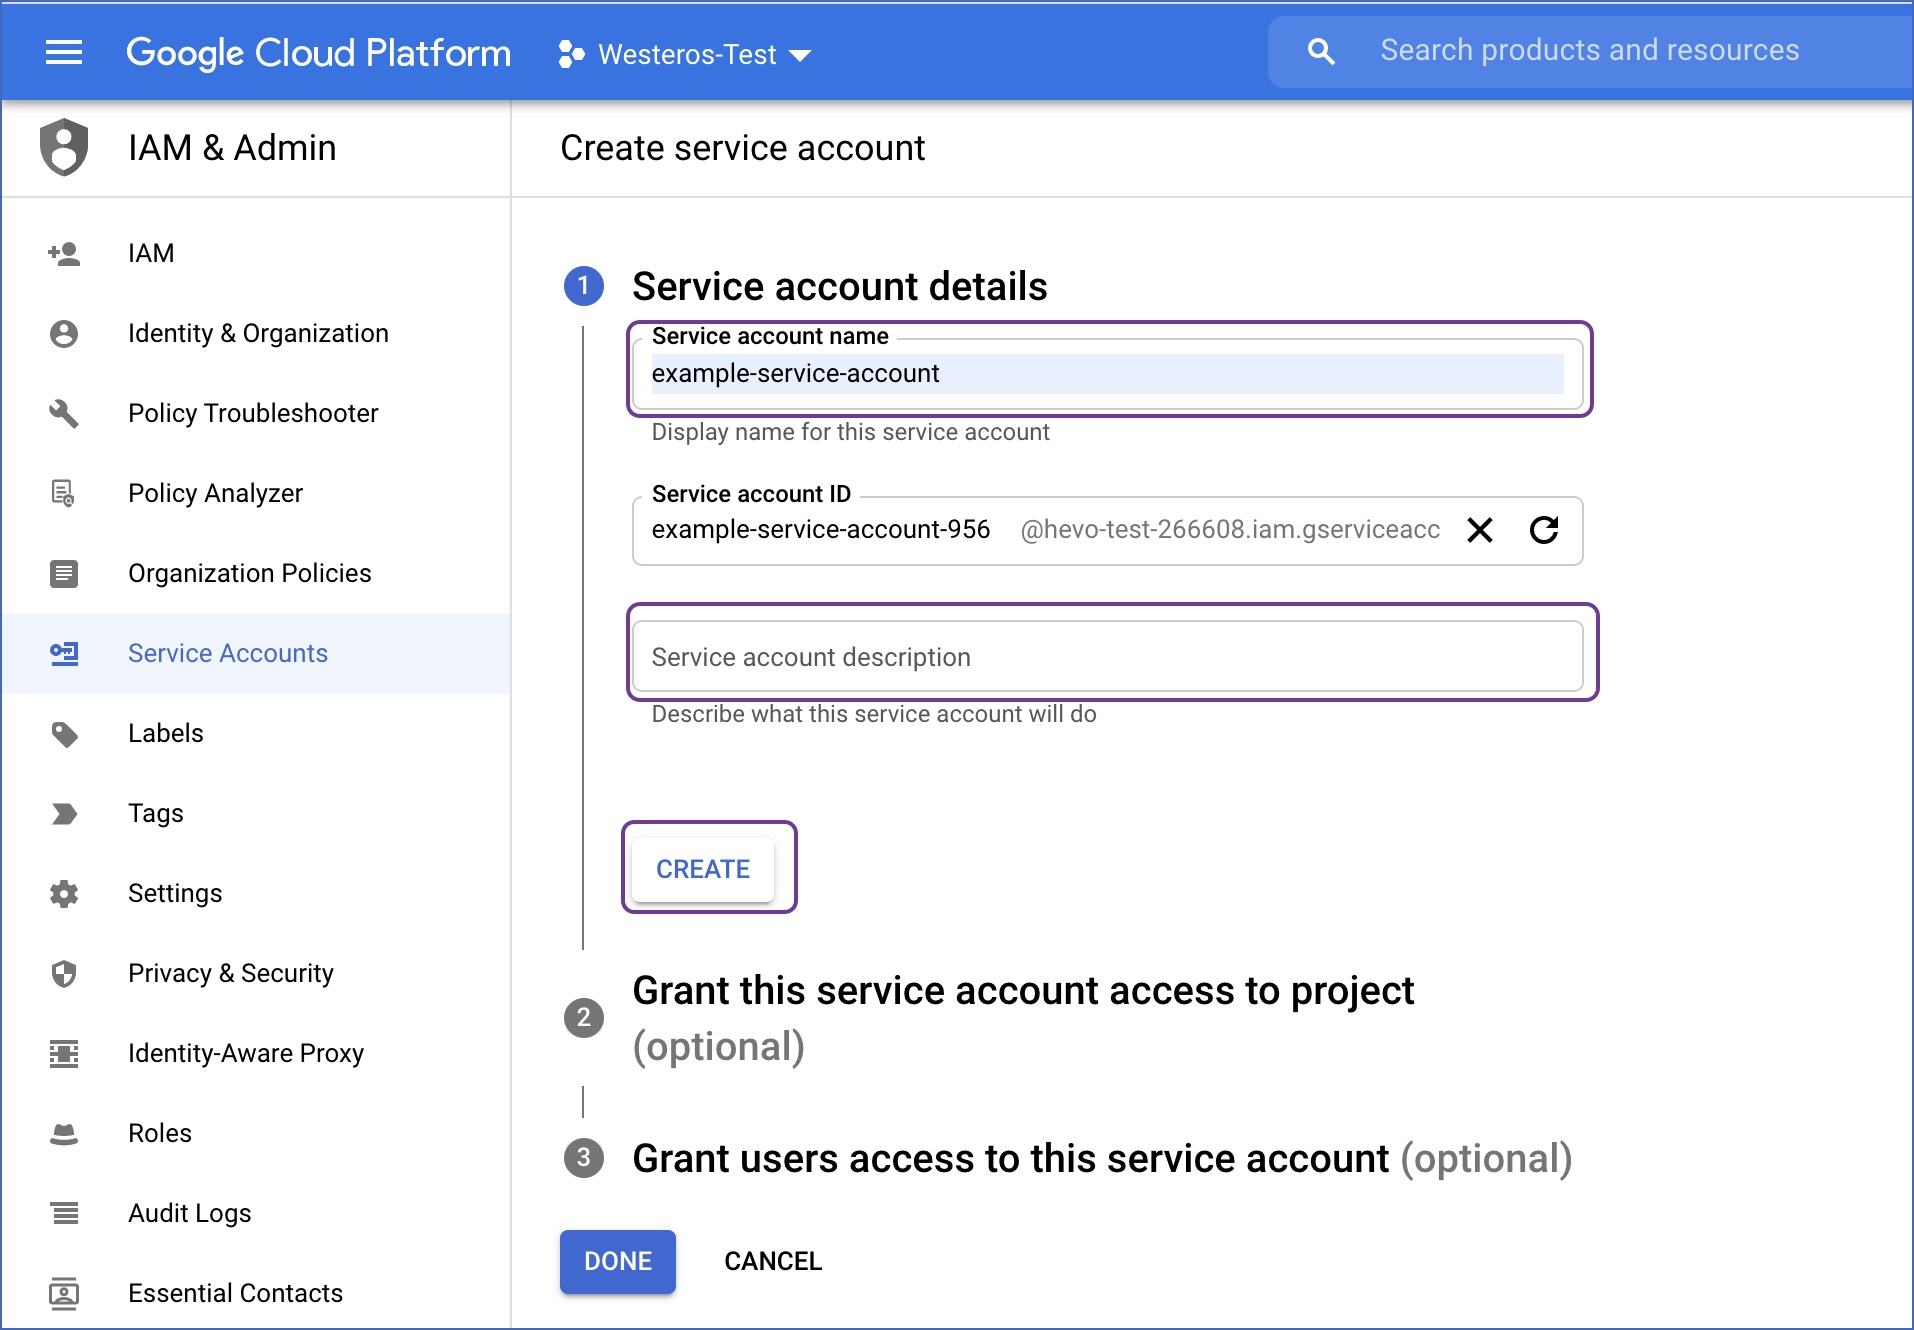Clear the service account ID with X
1914x1330 pixels.
(x=1480, y=530)
